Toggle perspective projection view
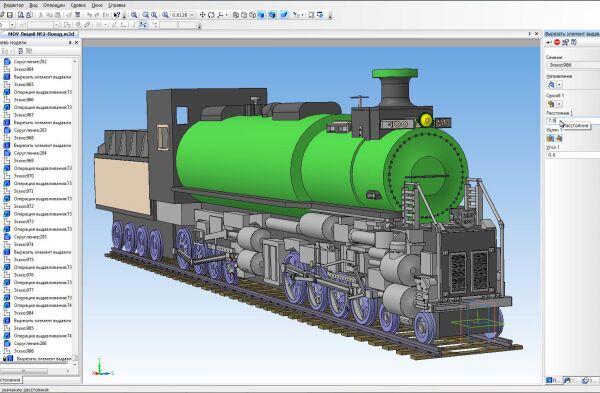 pos(284,15)
